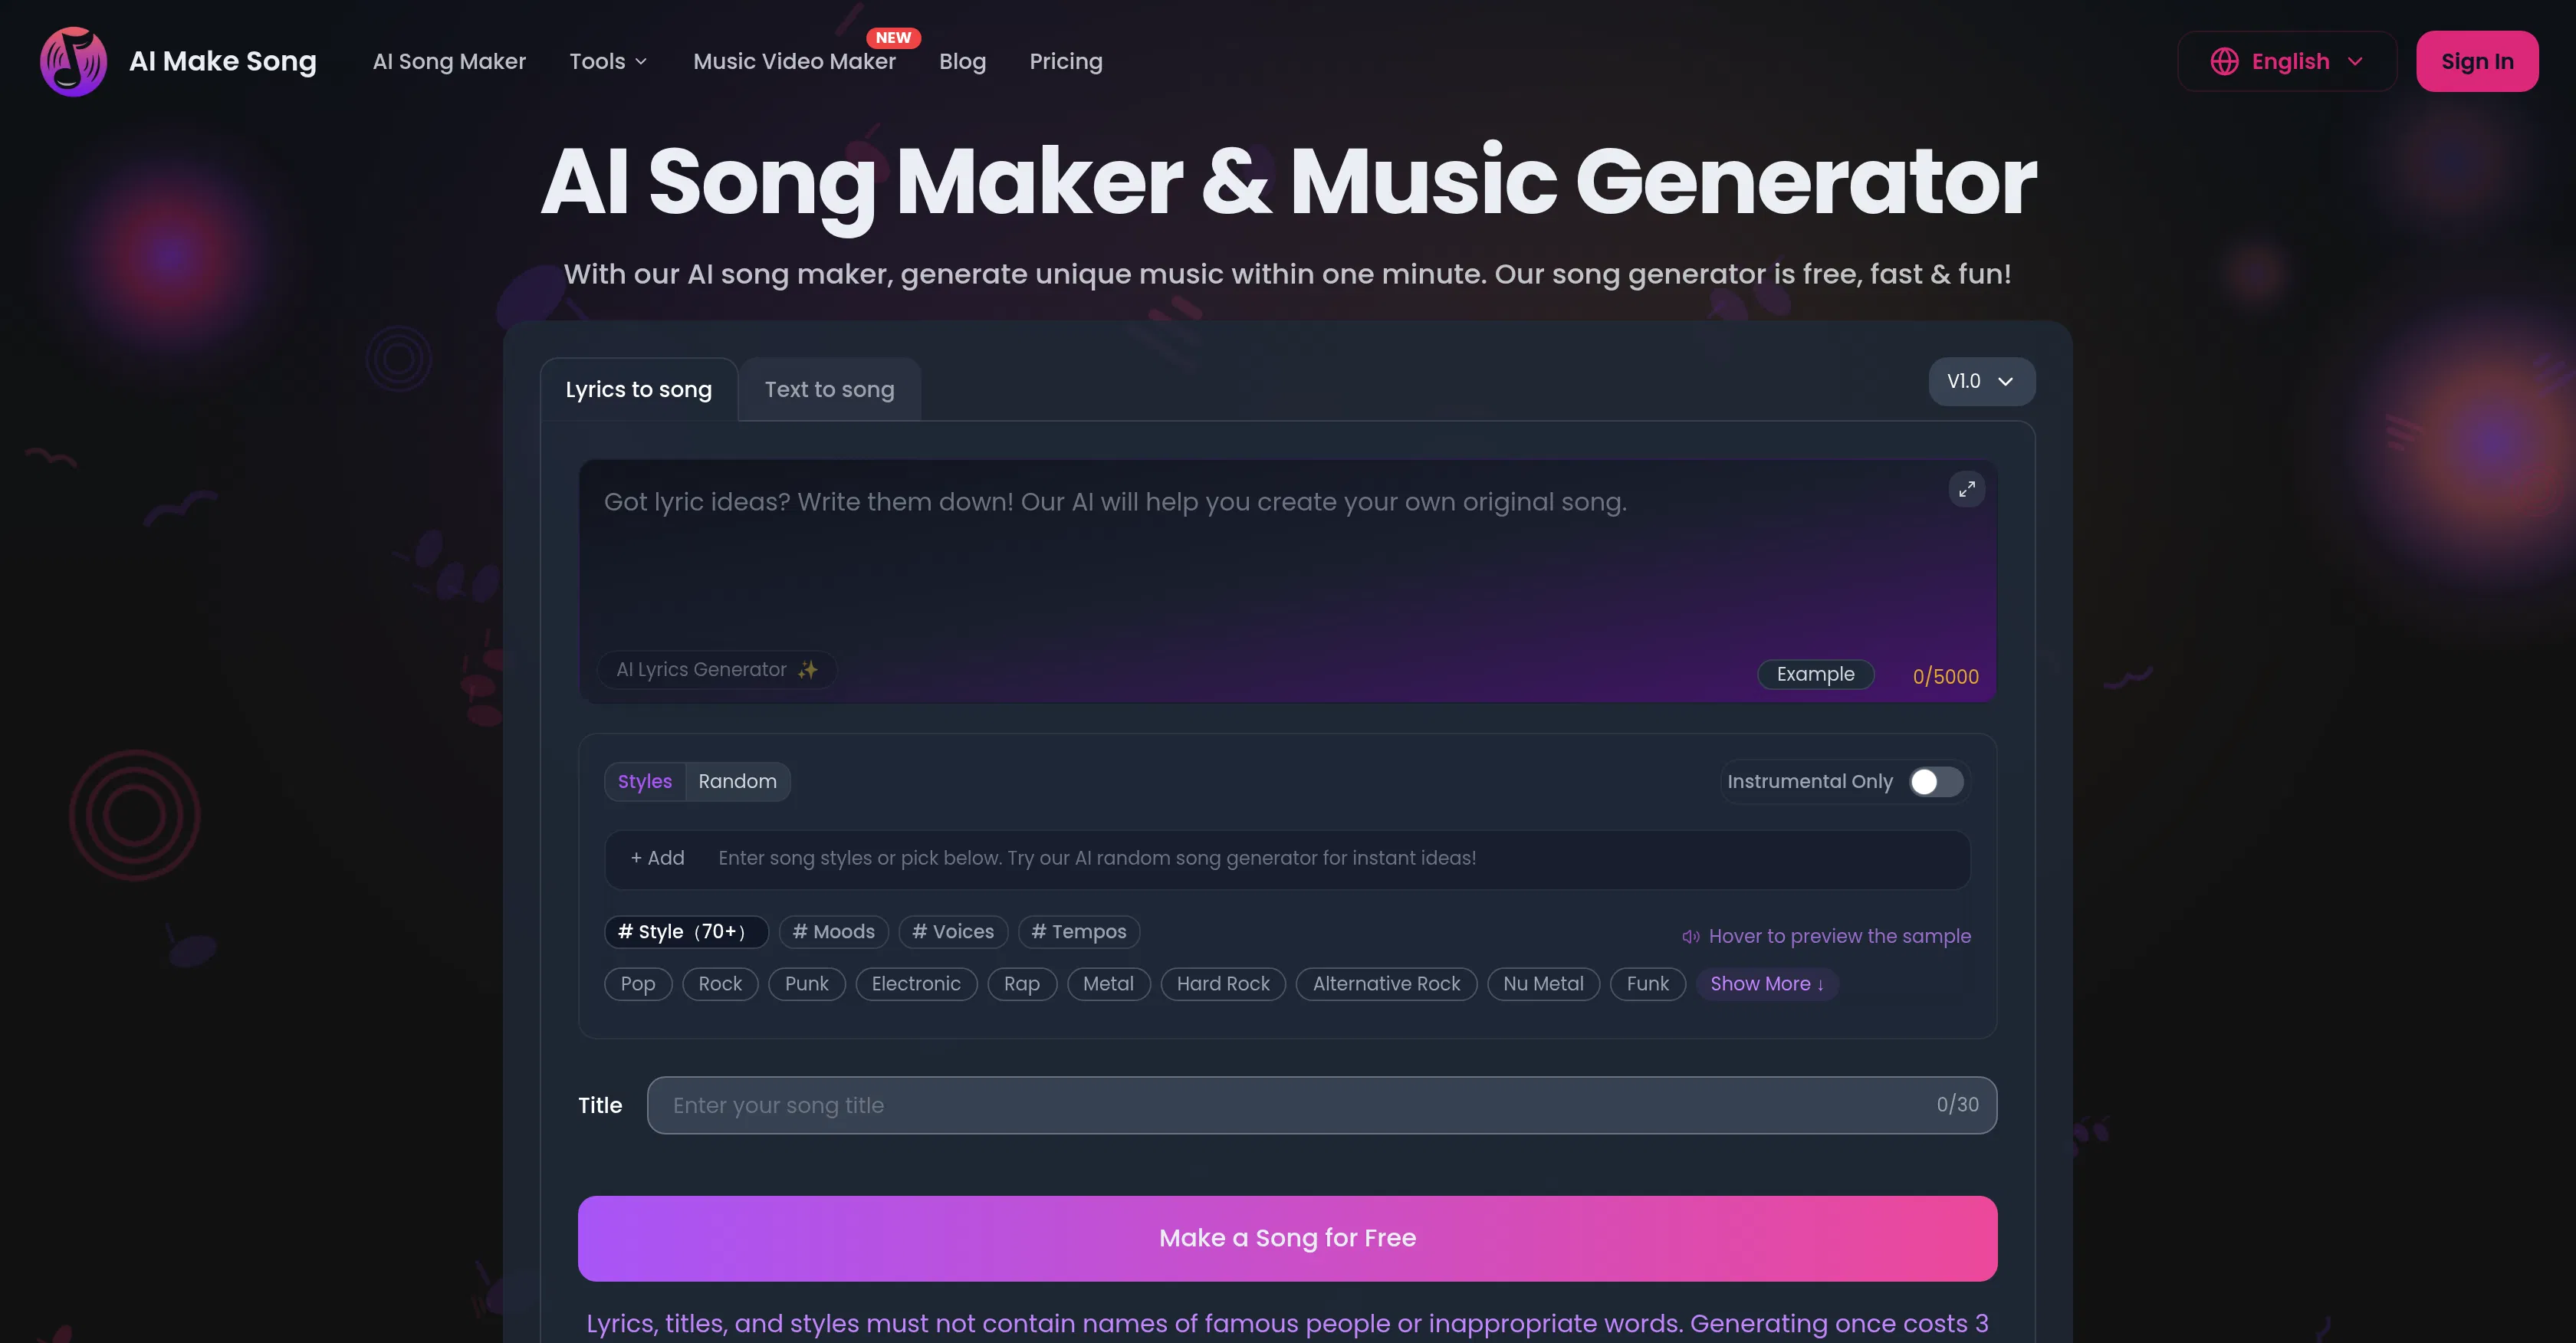2576x1343 pixels.
Task: Click the globe icon next to English
Action: (2224, 61)
